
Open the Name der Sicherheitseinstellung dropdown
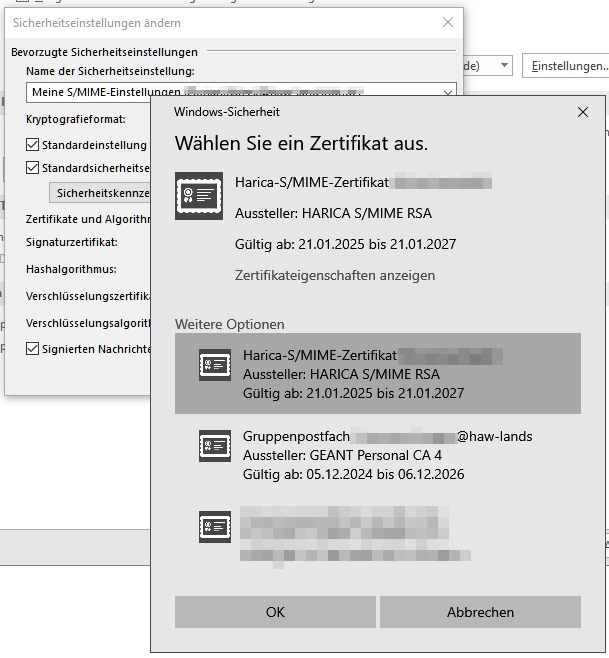click(x=447, y=92)
